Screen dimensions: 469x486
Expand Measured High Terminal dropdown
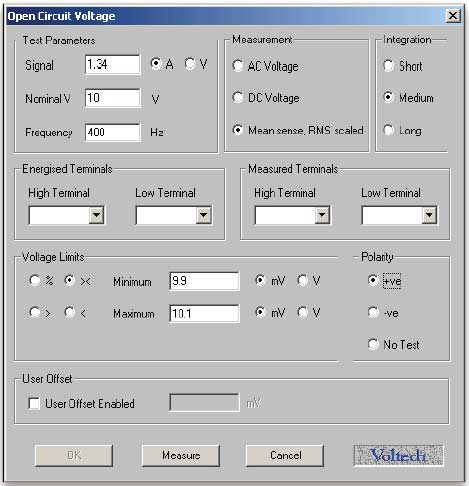pyautogui.click(x=322, y=215)
